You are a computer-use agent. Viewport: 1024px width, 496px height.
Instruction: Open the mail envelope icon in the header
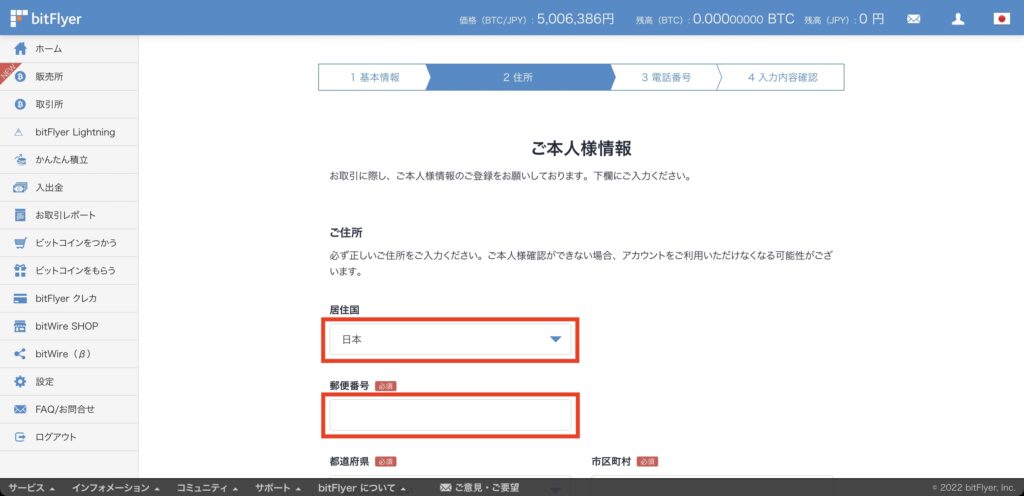[914, 19]
